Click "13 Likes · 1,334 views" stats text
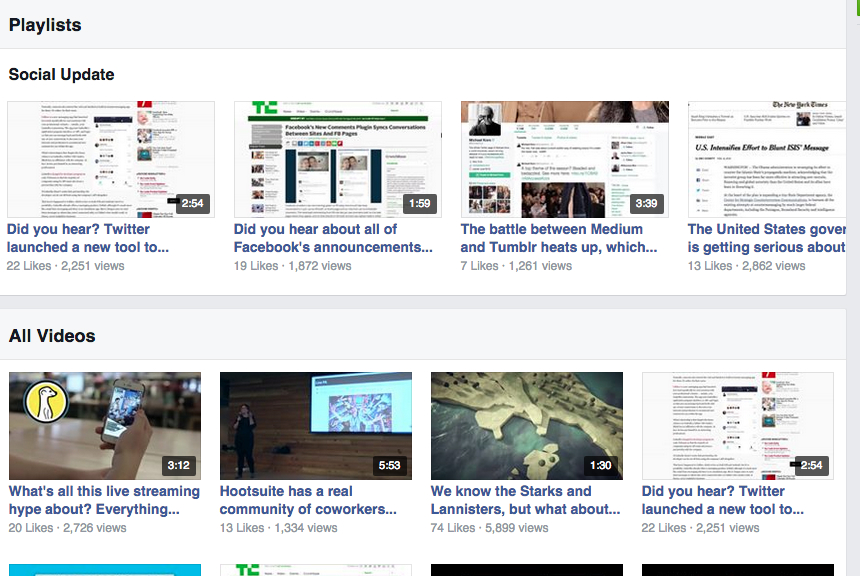This screenshot has width=860, height=576. (279, 528)
